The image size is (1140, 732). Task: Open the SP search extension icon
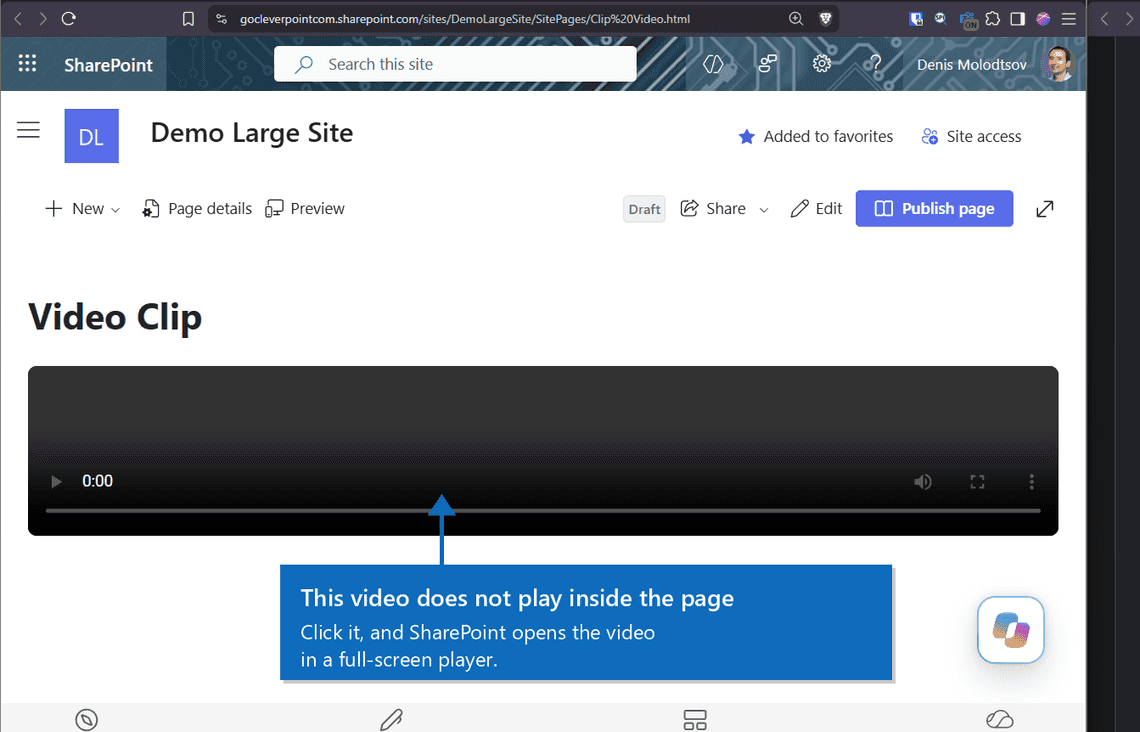[x=941, y=18]
